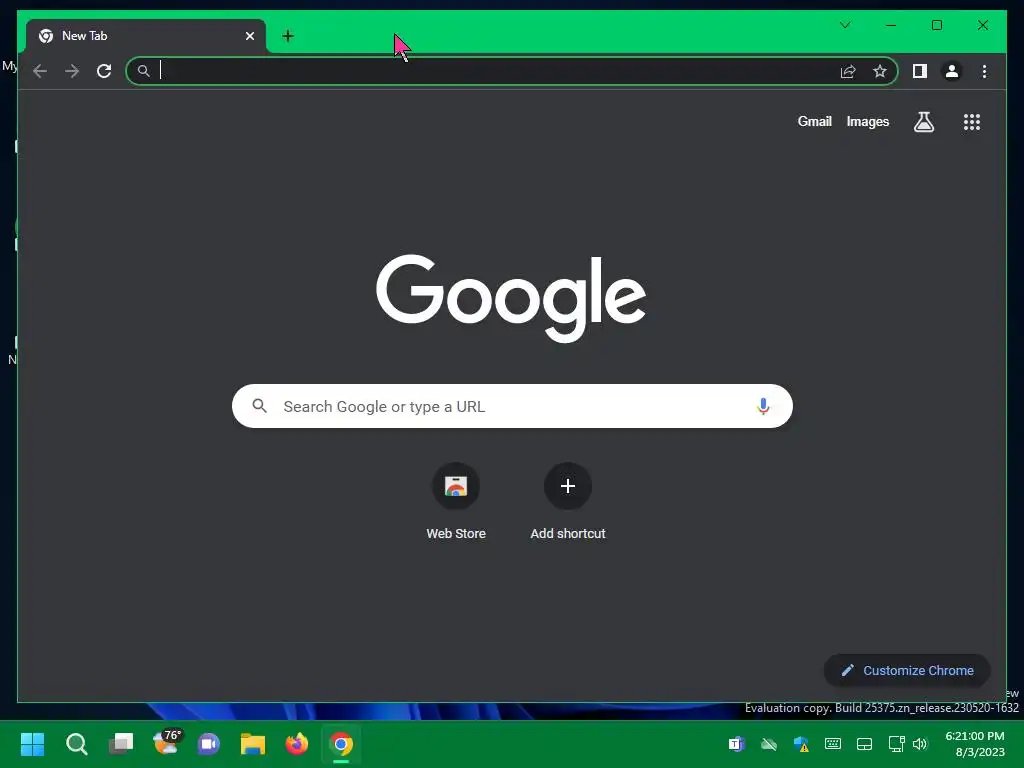This screenshot has height=768, width=1024.
Task: Click the Chrome taskbar icon
Action: pyautogui.click(x=341, y=744)
